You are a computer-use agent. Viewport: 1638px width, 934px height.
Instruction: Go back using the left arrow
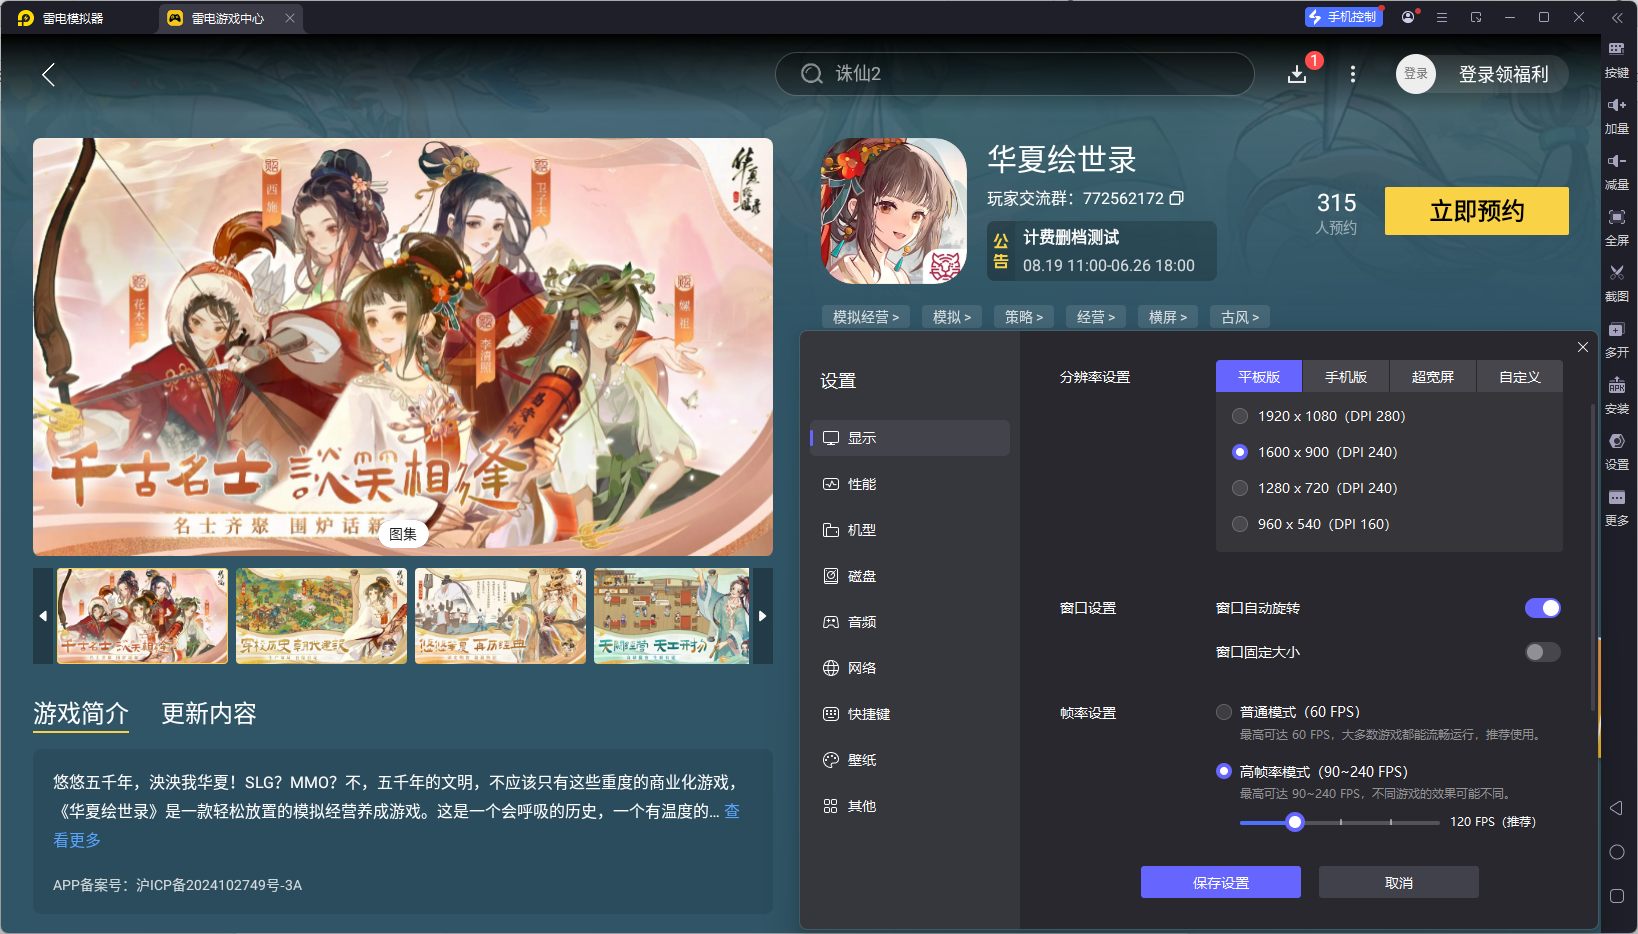pos(48,74)
